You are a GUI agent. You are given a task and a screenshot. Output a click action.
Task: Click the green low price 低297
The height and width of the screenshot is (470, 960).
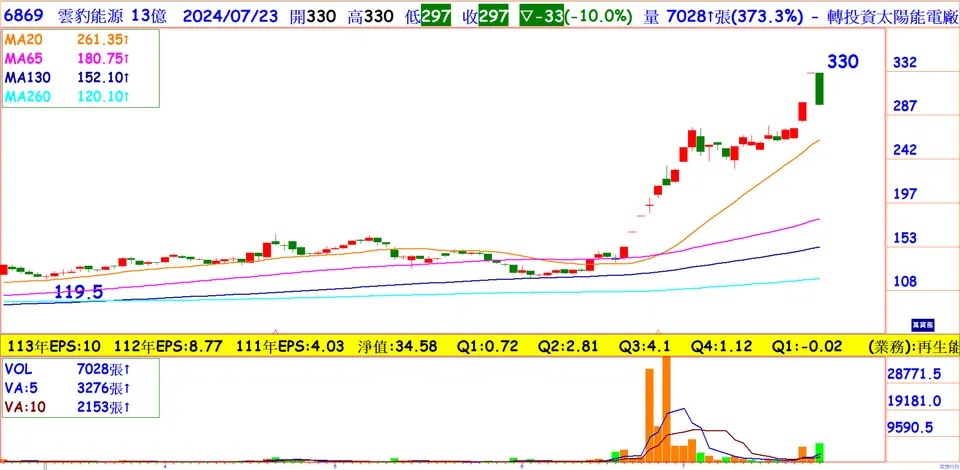tap(427, 15)
